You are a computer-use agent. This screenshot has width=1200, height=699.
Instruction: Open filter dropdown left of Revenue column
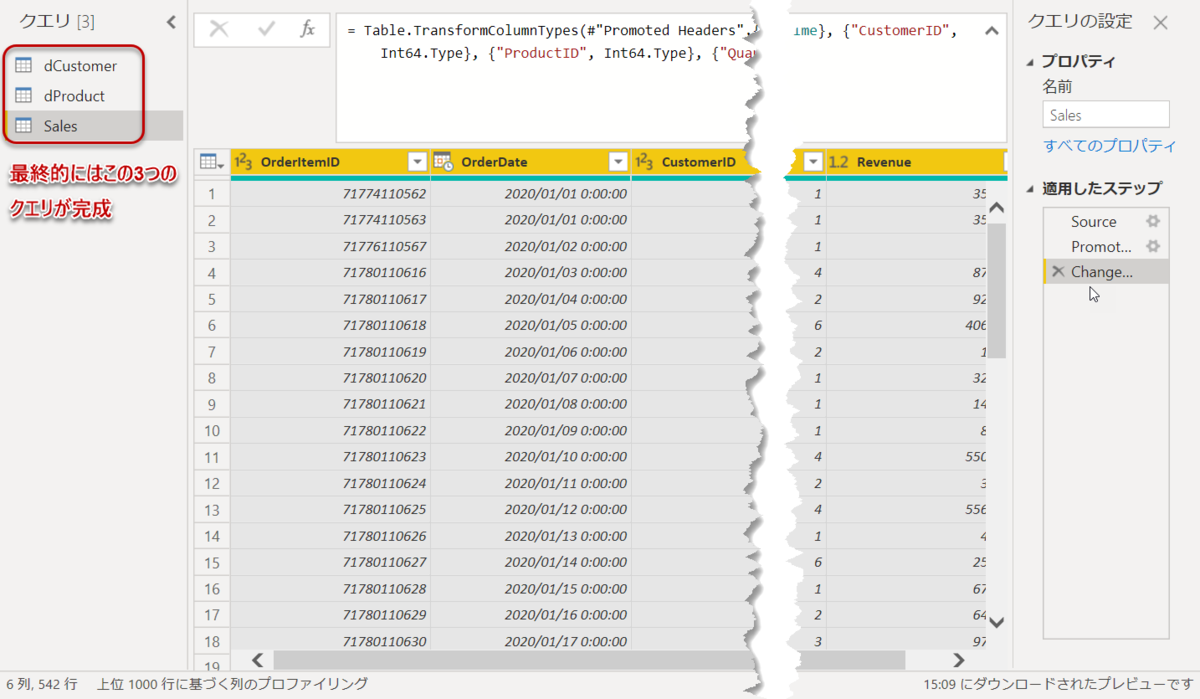(814, 162)
